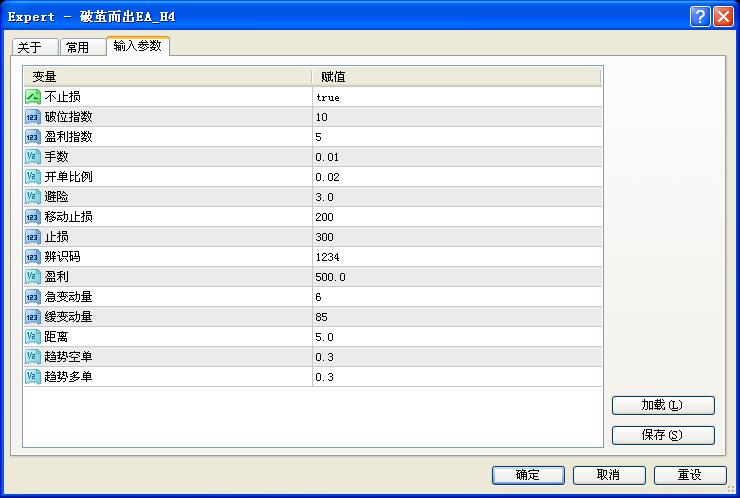Click the double-type icon beside 距离
740x498 pixels.
(33, 337)
